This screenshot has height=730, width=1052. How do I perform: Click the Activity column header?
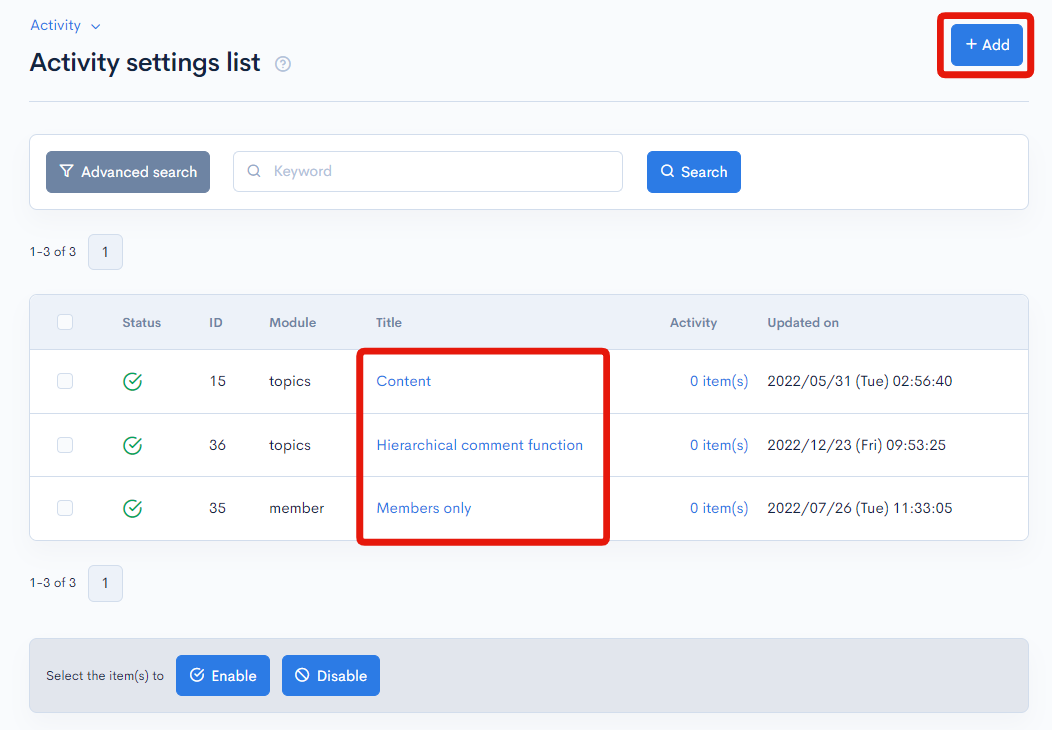click(x=693, y=323)
